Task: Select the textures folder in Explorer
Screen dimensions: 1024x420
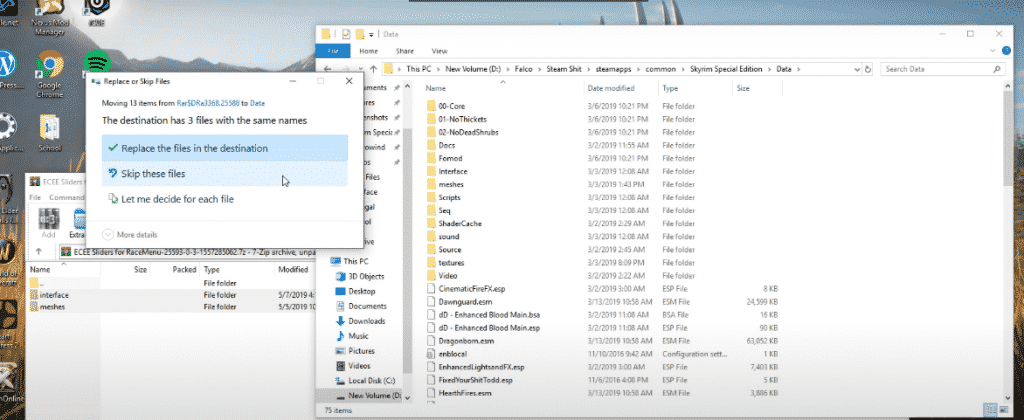Action: pos(451,263)
